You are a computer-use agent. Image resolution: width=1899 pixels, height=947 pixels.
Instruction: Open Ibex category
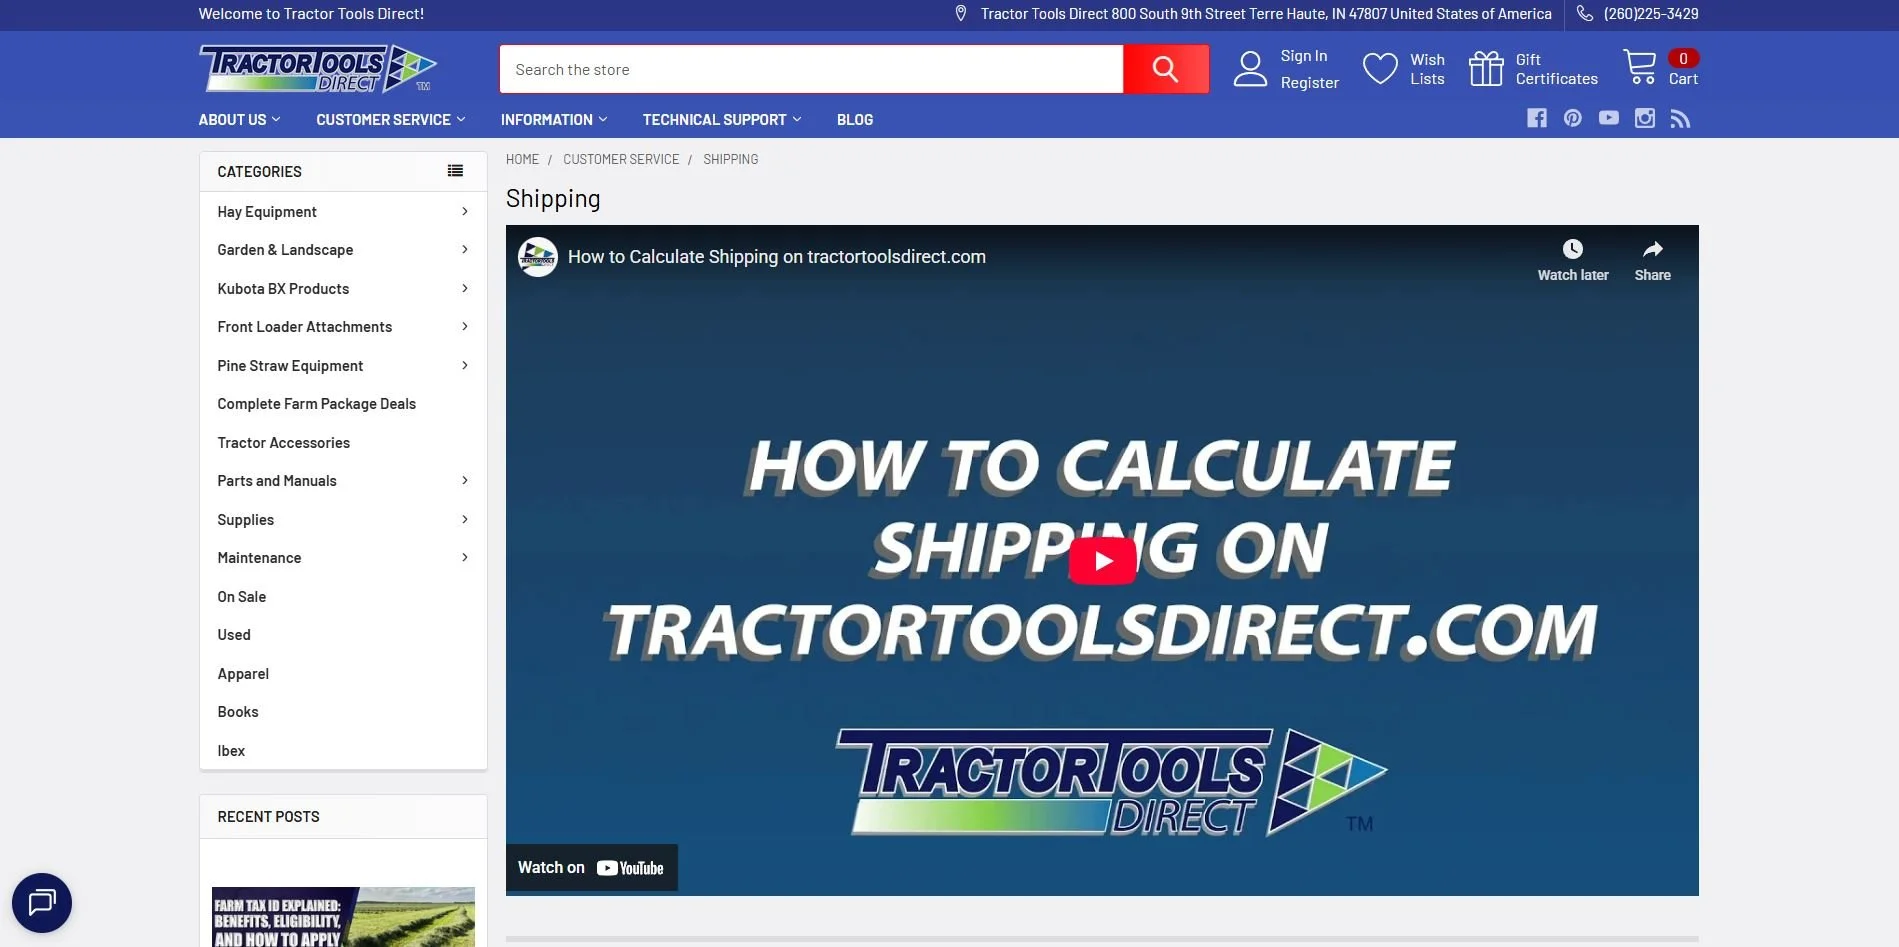[x=231, y=751]
